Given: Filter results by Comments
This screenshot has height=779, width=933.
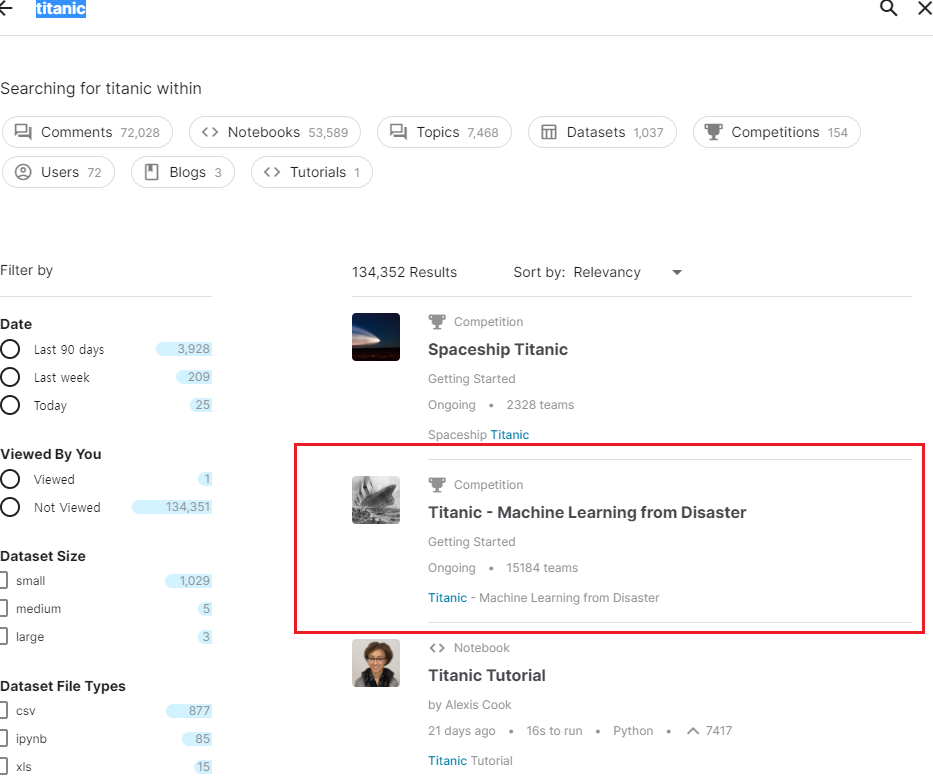Looking at the screenshot, I should [x=87, y=132].
